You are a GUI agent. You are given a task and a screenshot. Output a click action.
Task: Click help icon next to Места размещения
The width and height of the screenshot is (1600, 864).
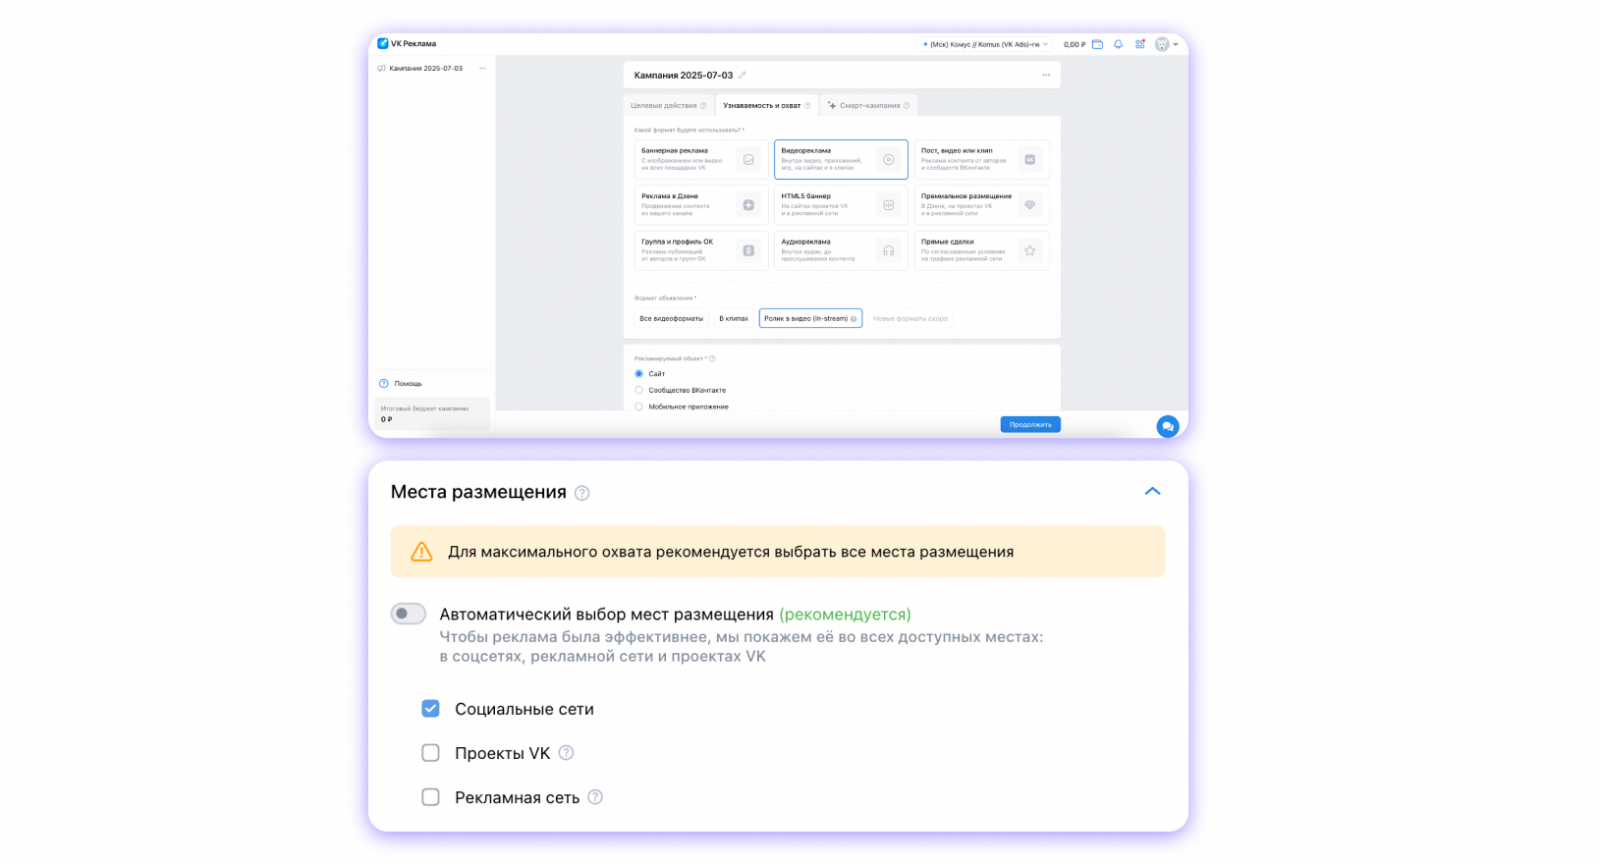(x=582, y=493)
